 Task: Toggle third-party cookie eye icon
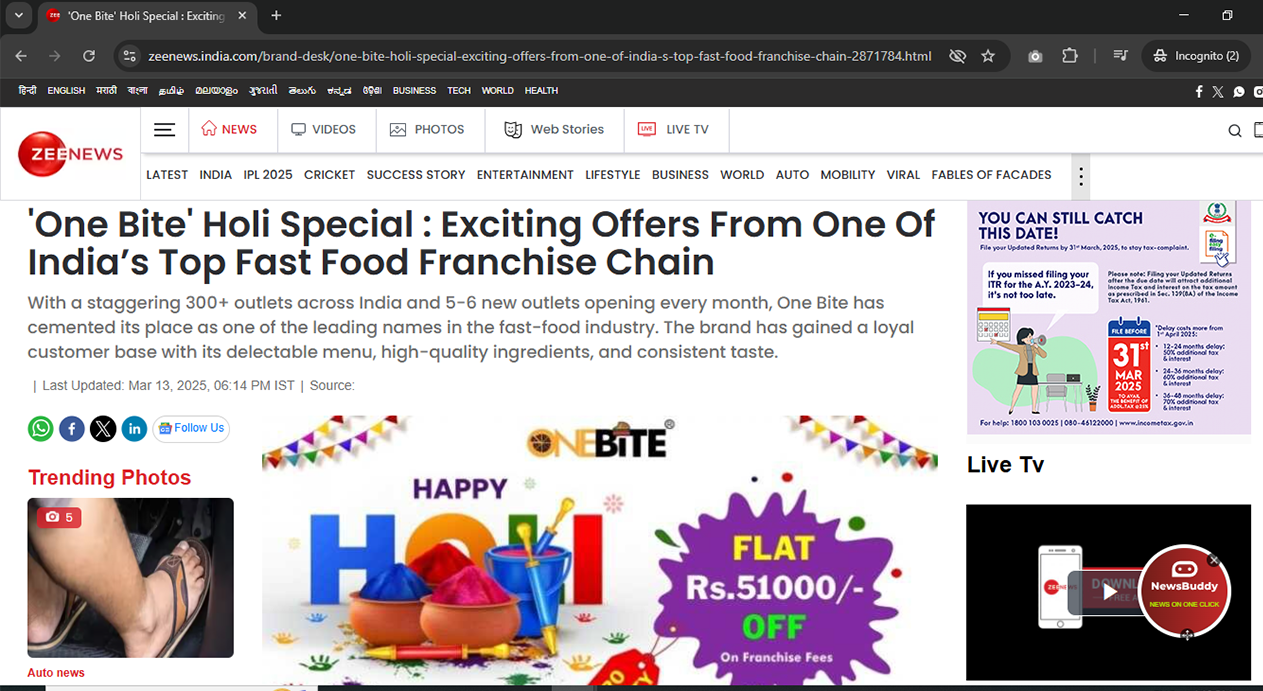(x=957, y=56)
